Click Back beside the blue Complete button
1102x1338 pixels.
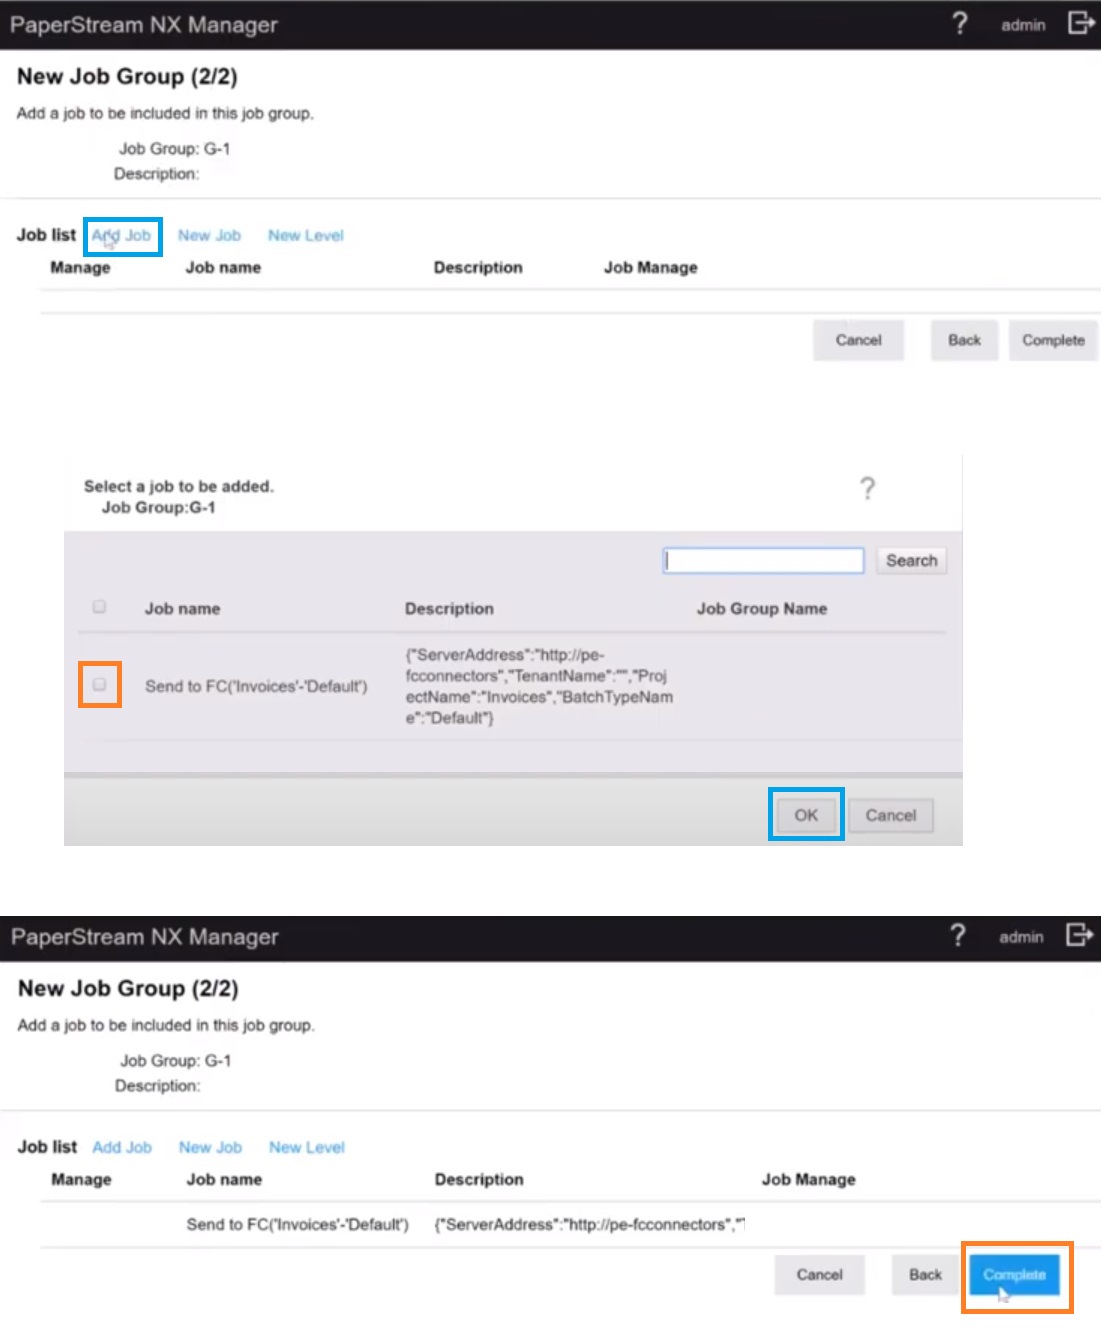tap(925, 1275)
